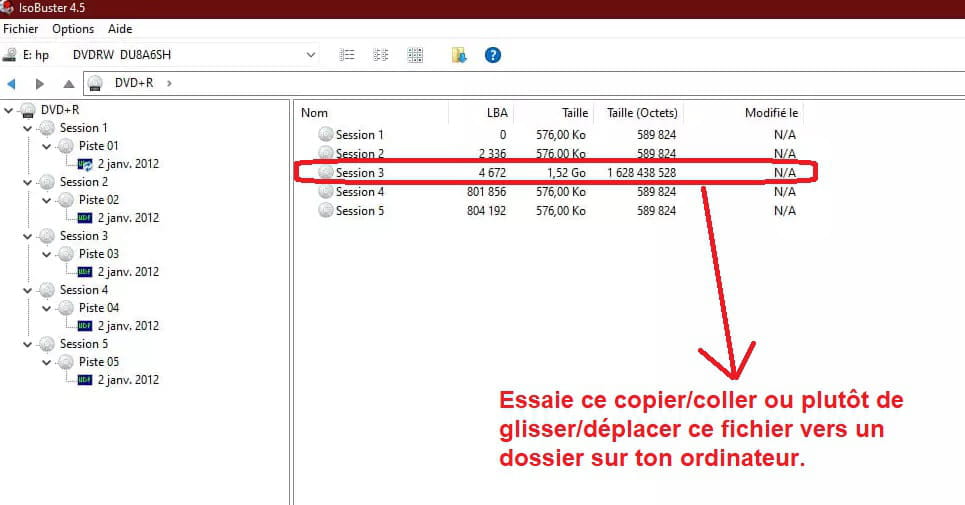Open the Options menu

(73, 29)
